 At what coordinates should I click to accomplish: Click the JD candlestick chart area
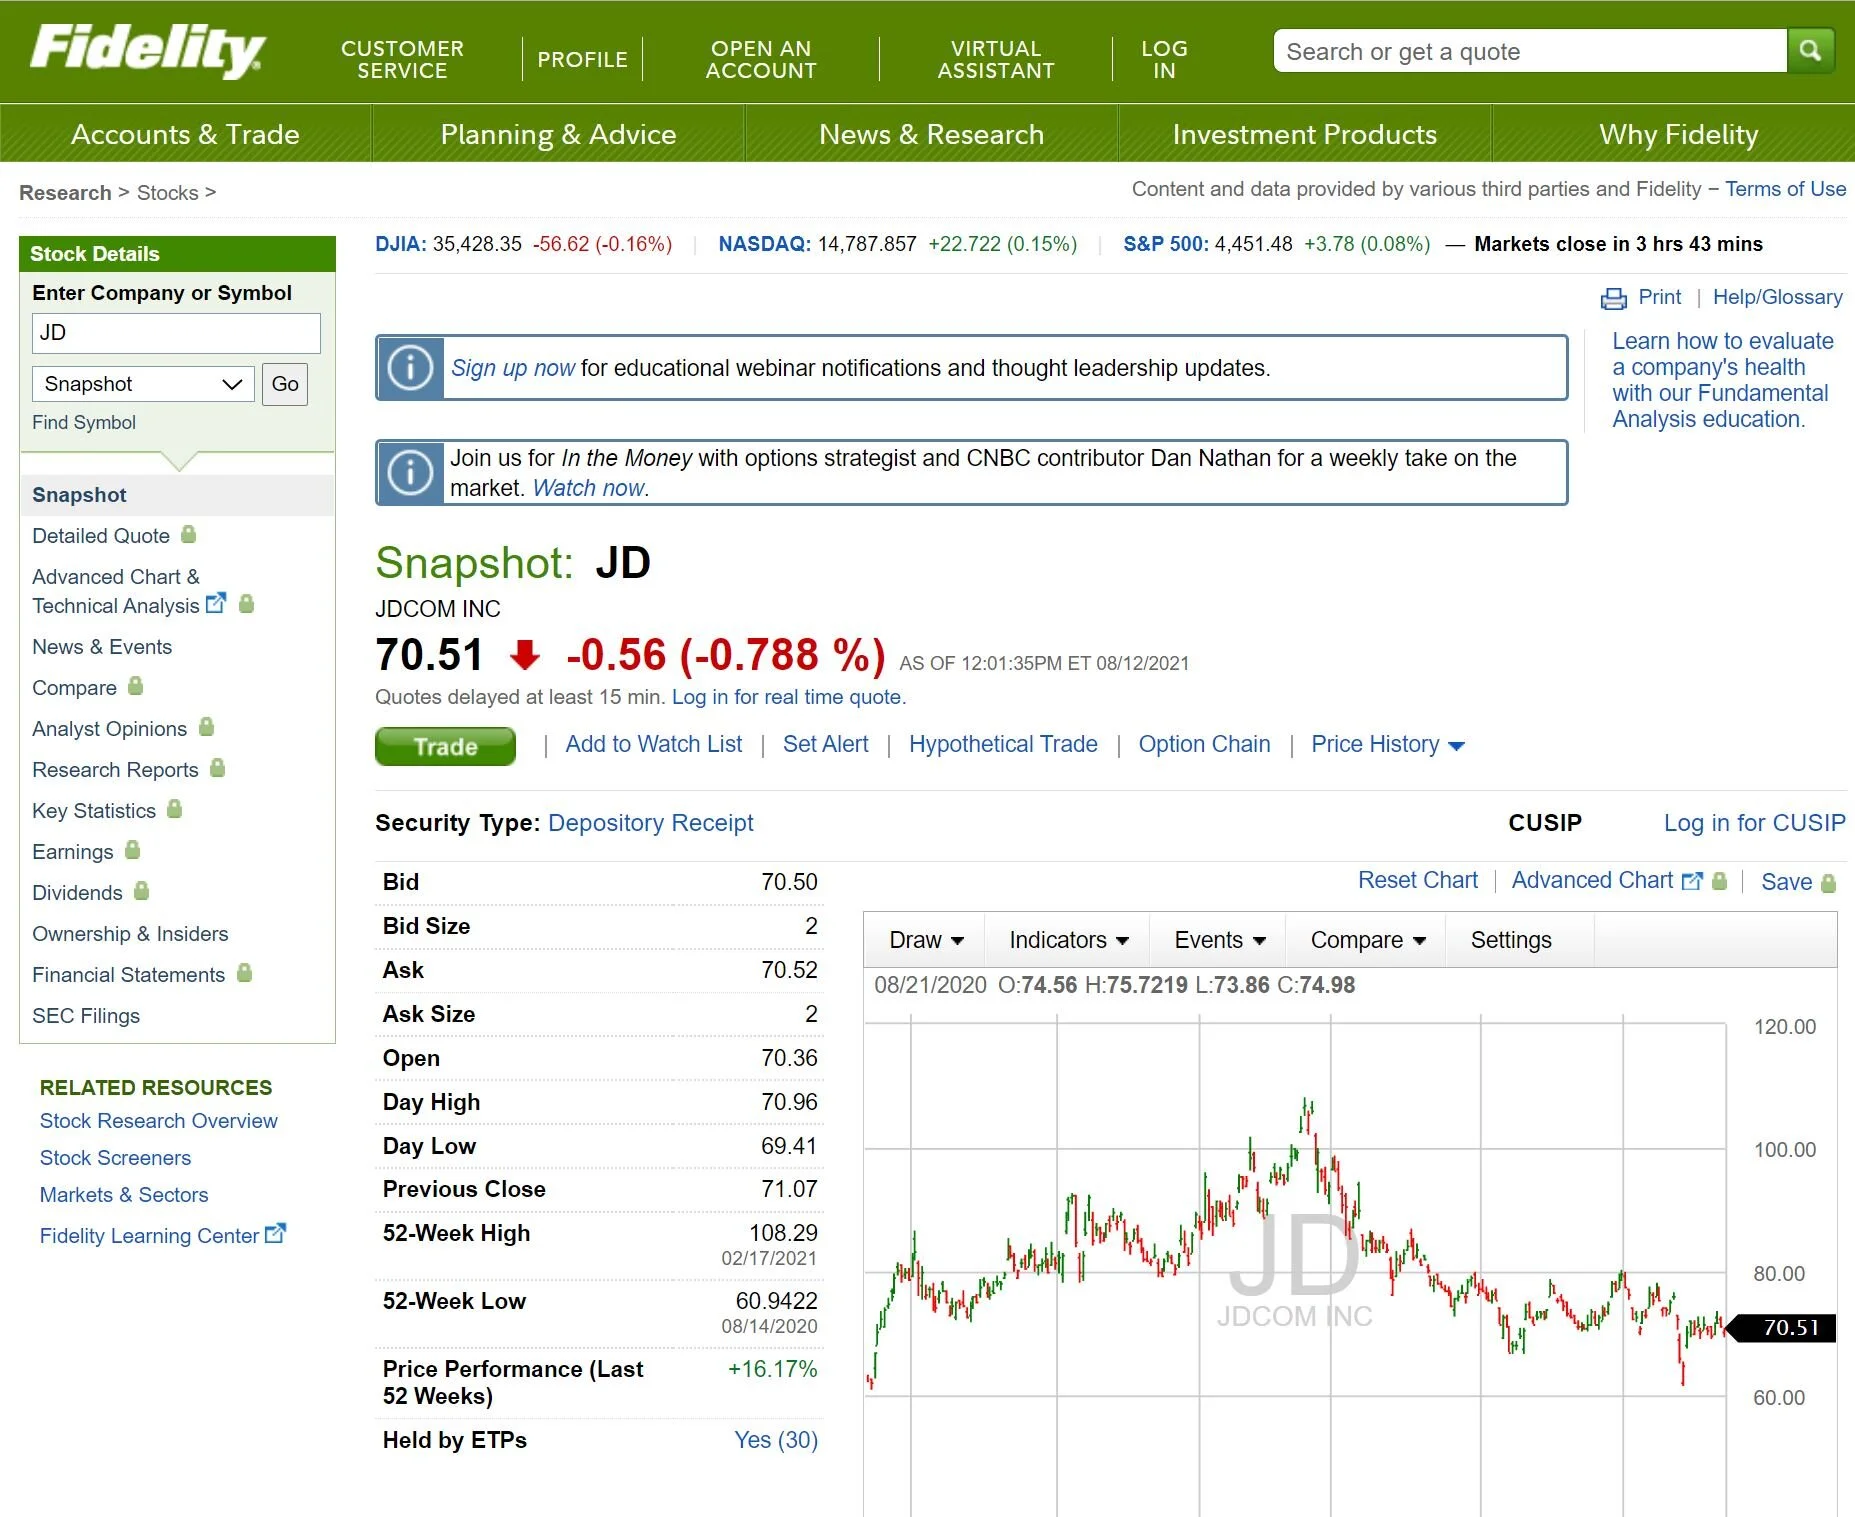pyautogui.click(x=1295, y=1265)
